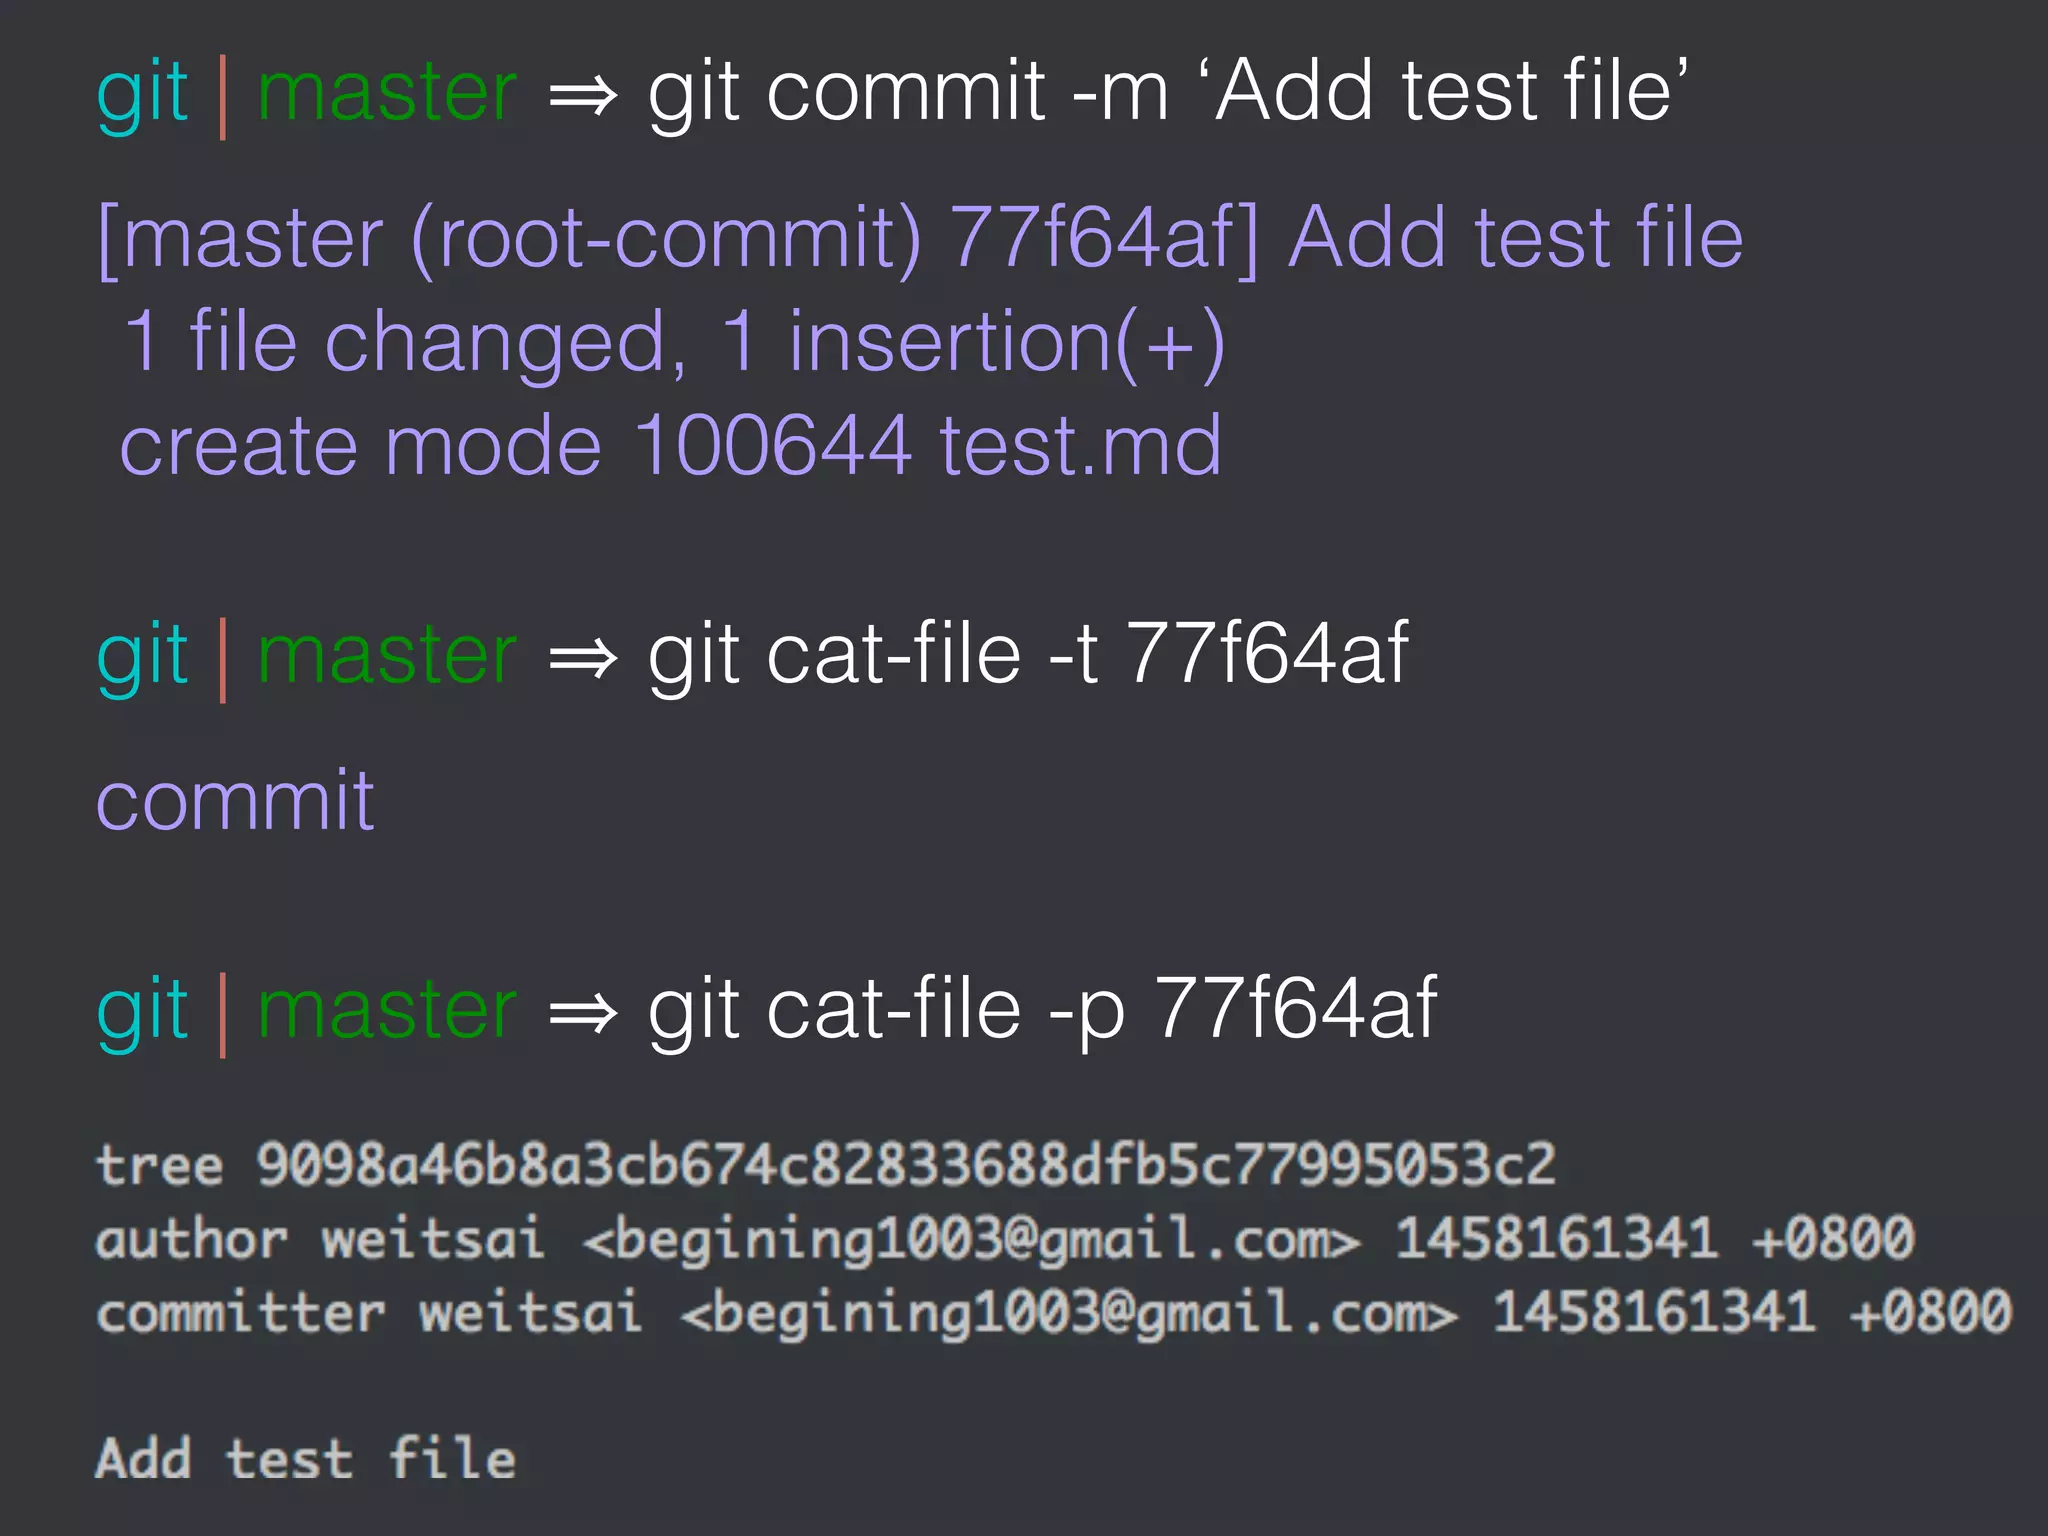Click the -p flag in the cat-file command
2048x1536 pixels.
(x=1086, y=1010)
